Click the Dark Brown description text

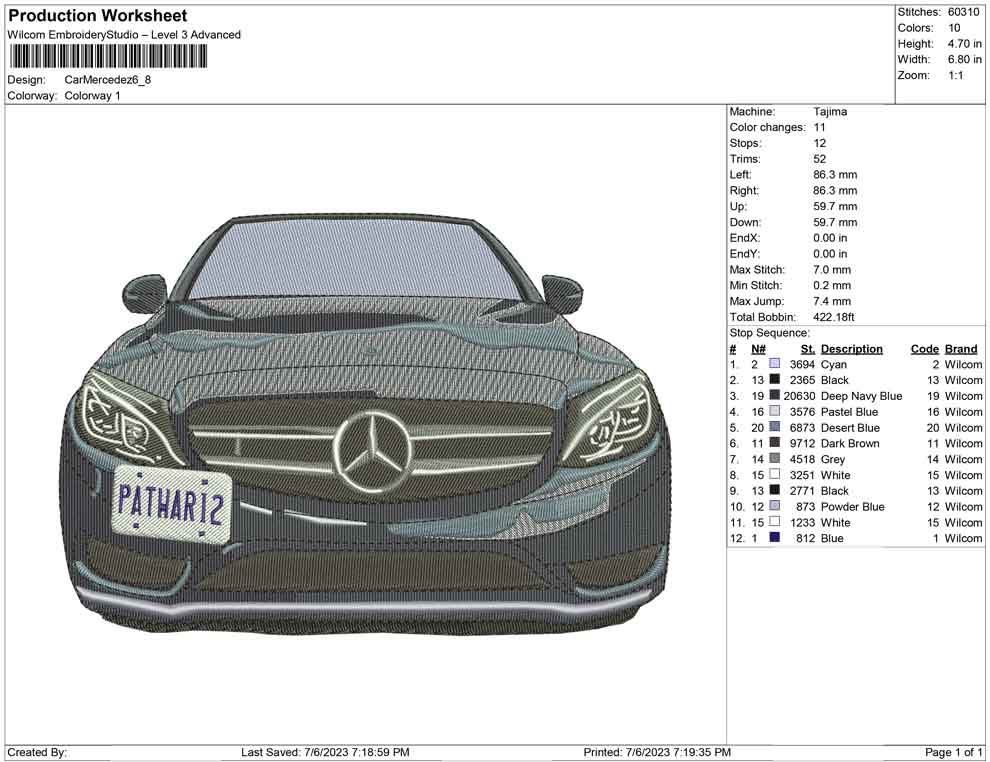(850, 443)
